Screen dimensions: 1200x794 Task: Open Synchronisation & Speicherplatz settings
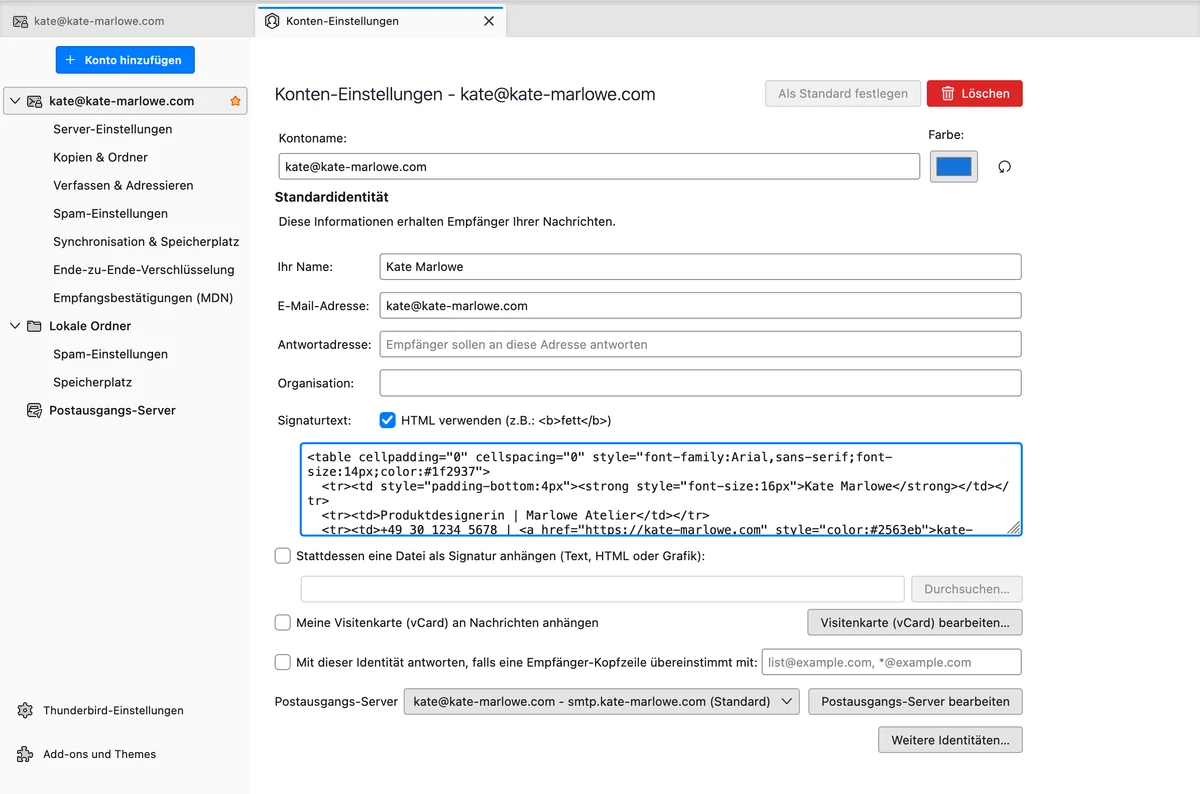(146, 241)
